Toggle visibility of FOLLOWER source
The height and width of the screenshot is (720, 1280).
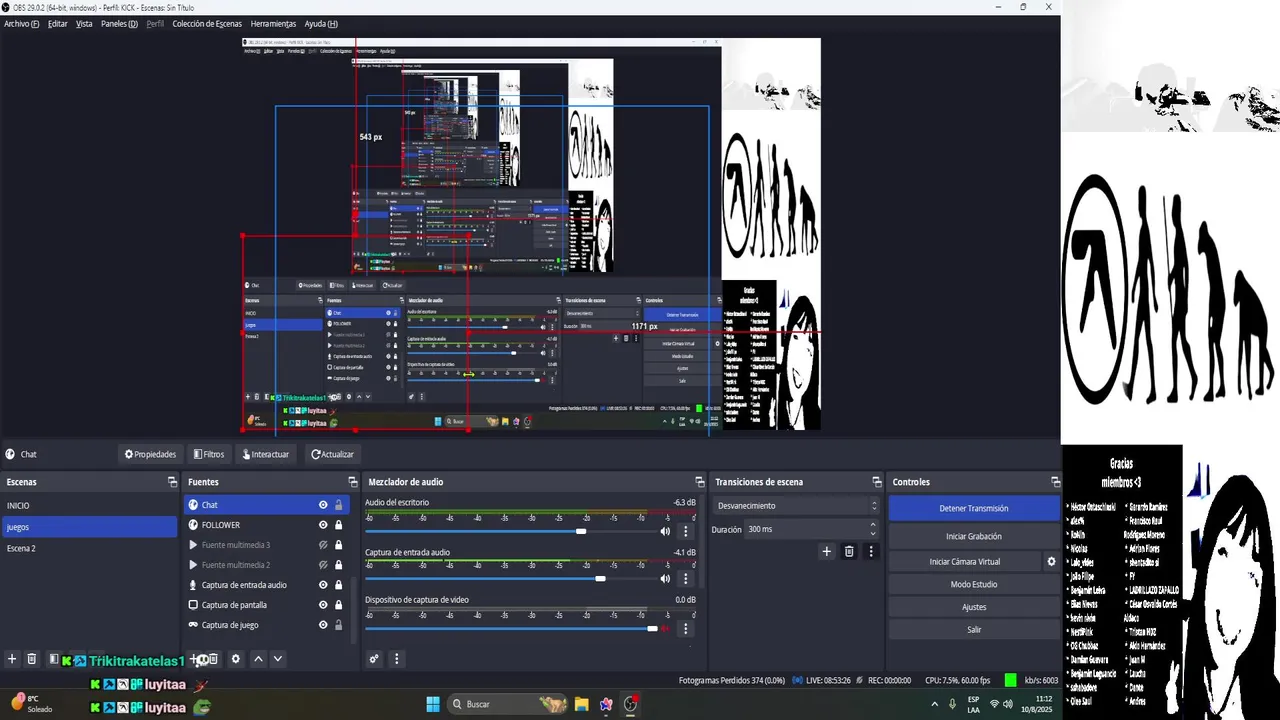tap(323, 525)
